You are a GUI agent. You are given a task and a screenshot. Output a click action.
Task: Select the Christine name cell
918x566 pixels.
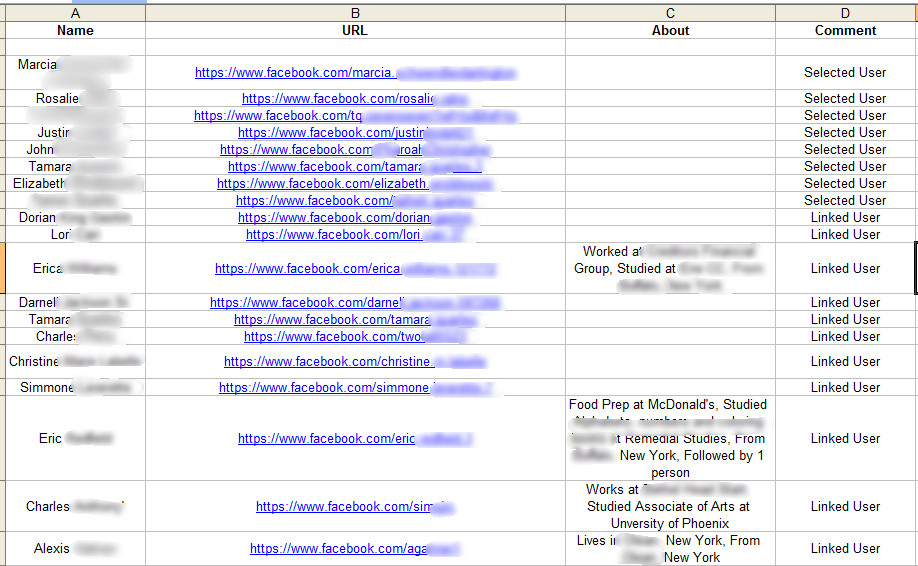(76, 362)
